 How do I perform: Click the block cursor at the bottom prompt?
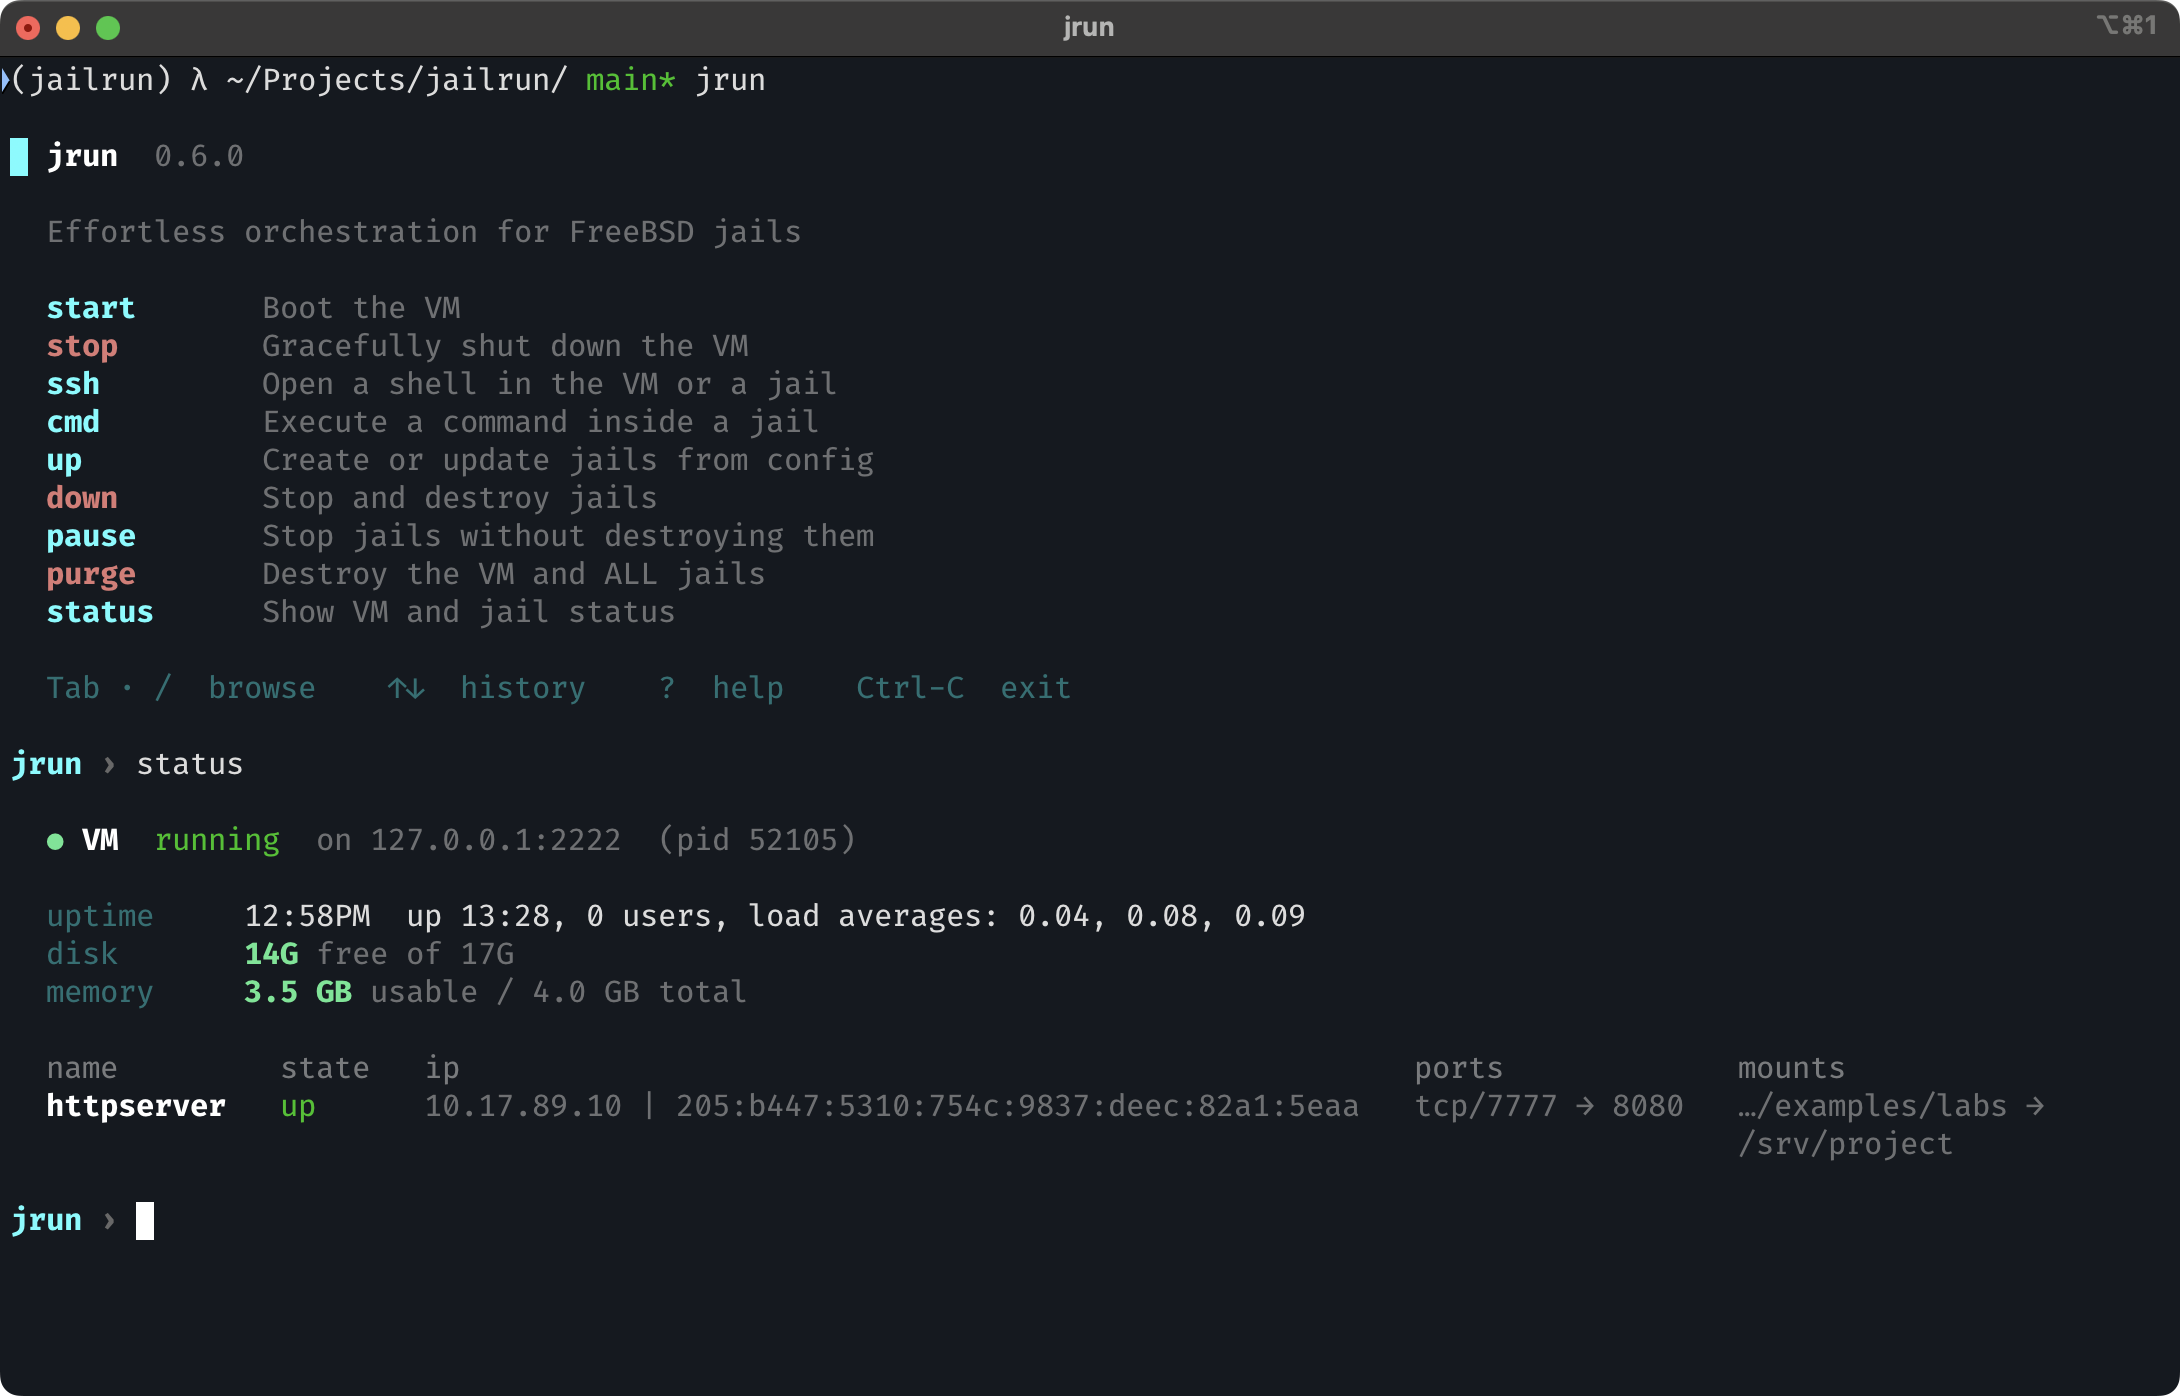pos(145,1221)
